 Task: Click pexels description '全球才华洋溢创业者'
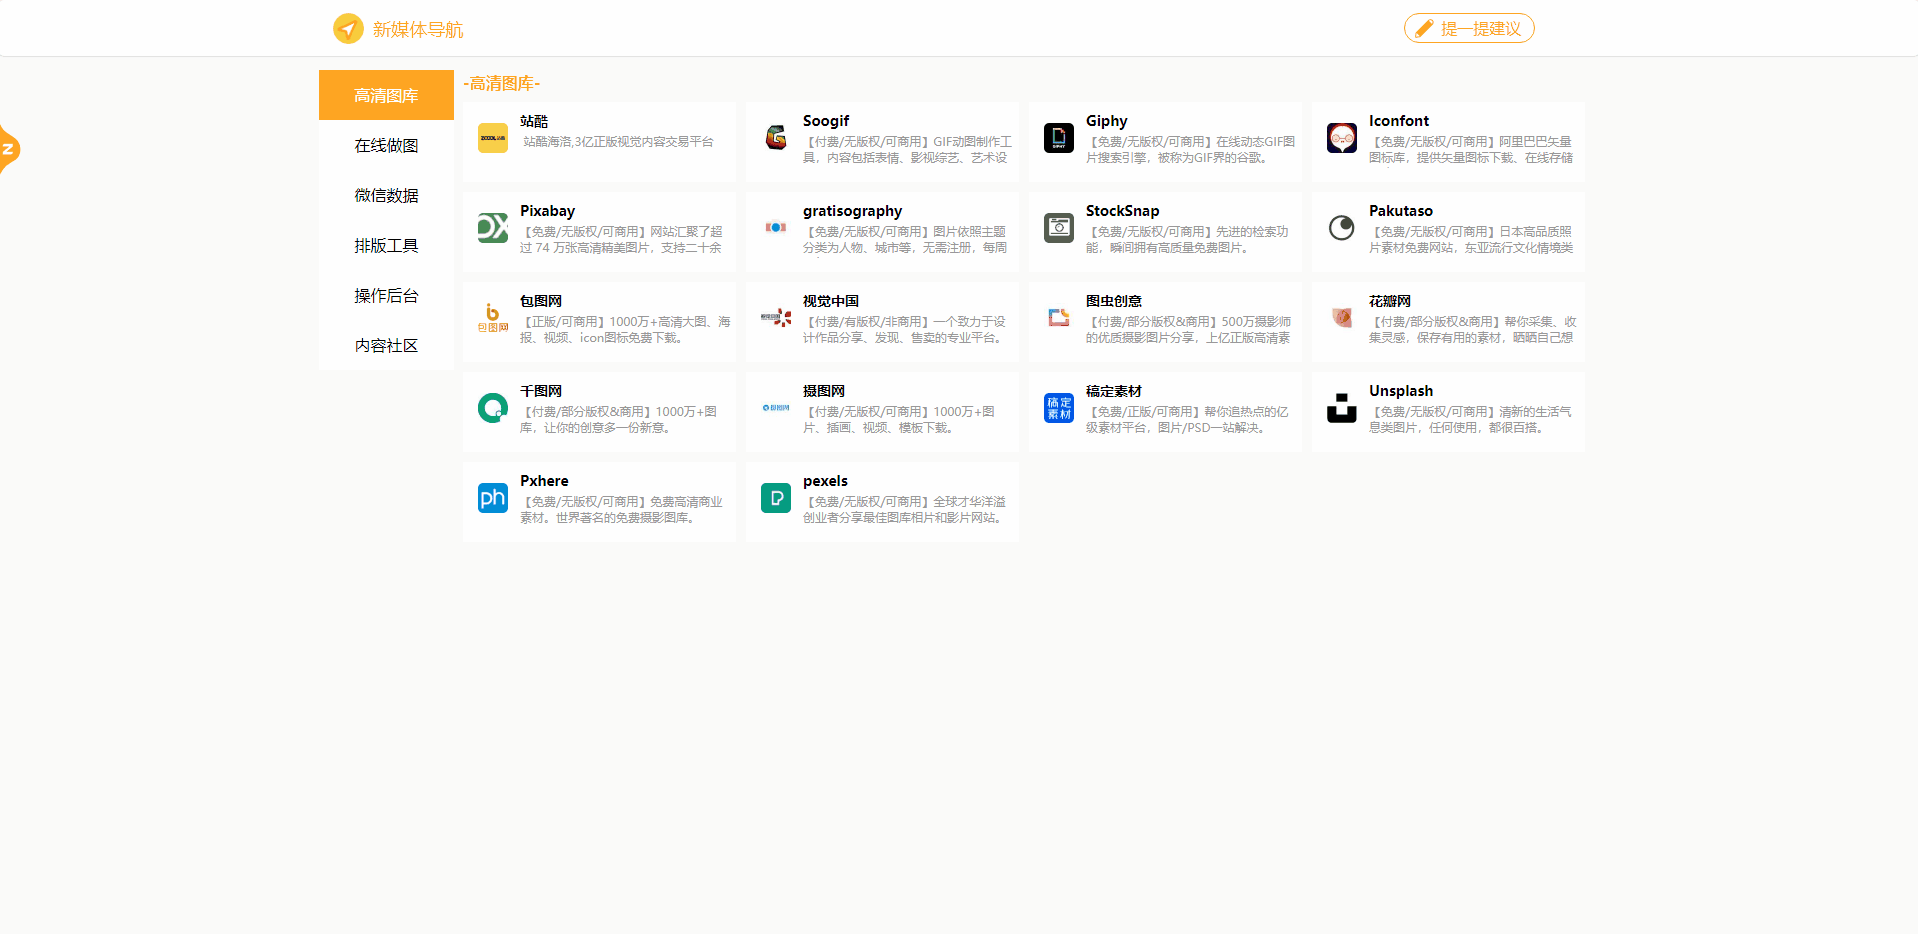click(904, 510)
